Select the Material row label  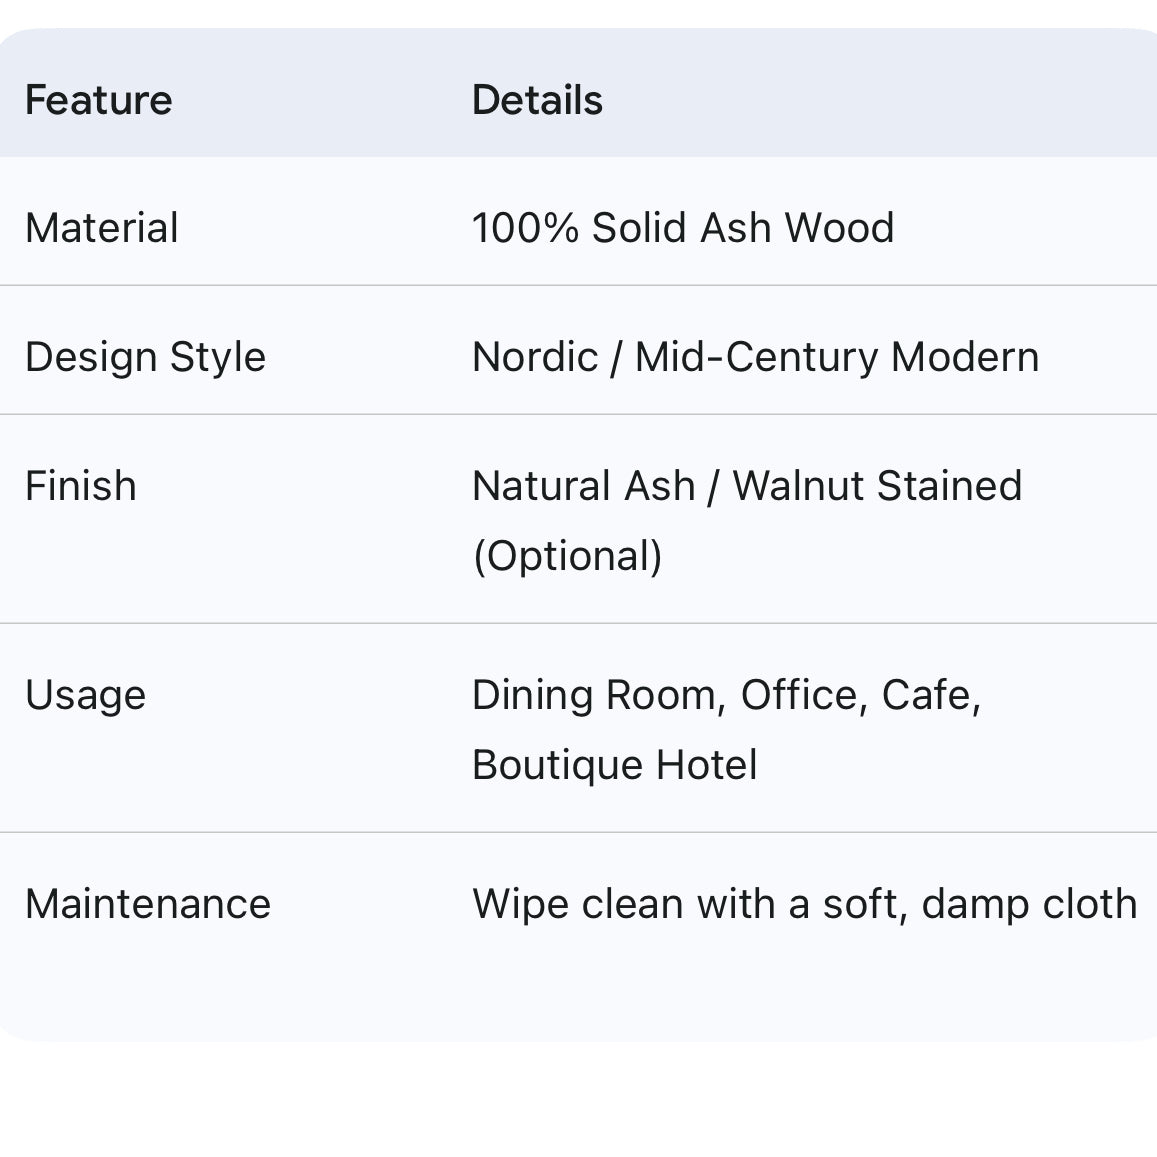102,228
